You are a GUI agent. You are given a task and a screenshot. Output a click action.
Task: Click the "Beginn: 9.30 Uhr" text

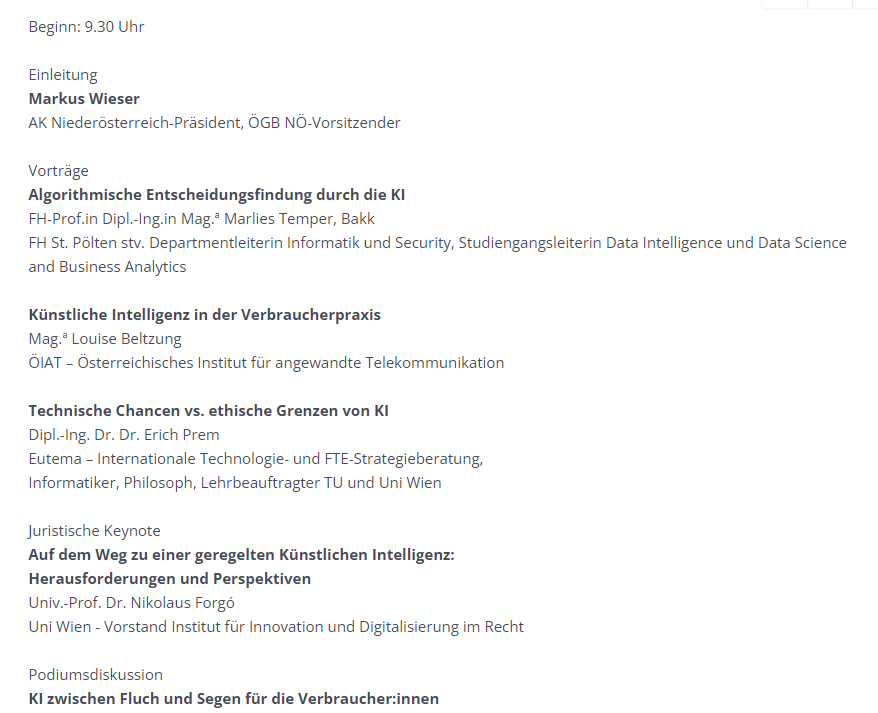coord(86,27)
